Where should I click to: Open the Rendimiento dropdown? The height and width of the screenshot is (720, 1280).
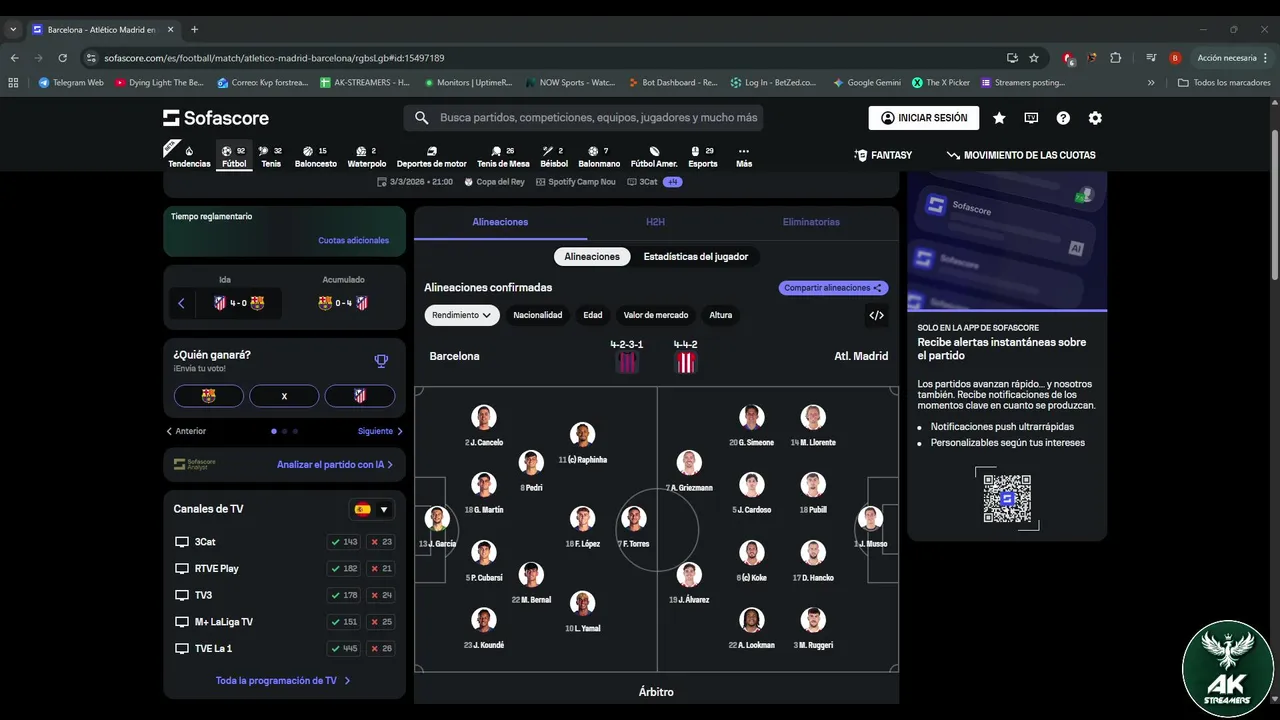462,315
